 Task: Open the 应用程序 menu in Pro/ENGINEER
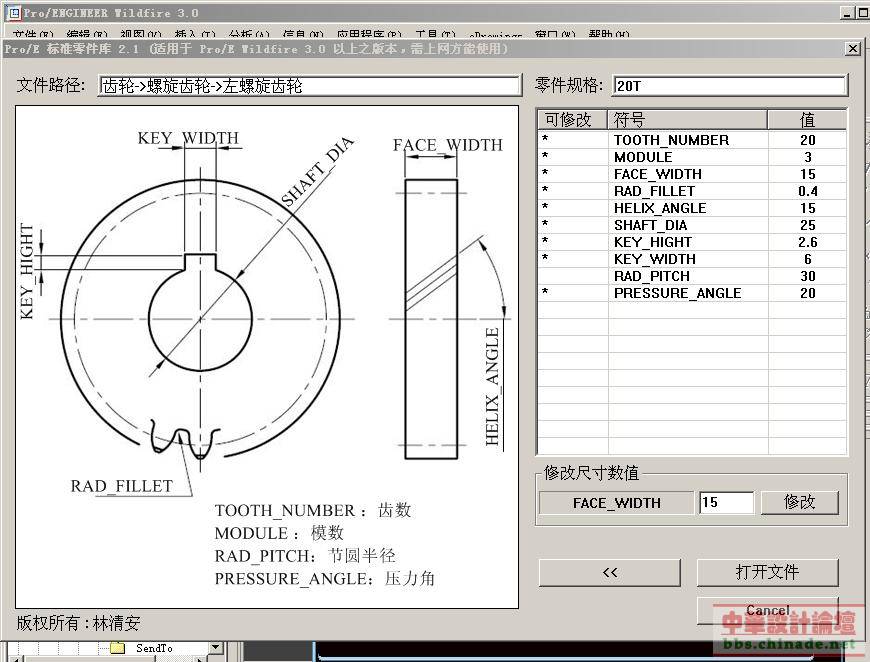pos(369,34)
